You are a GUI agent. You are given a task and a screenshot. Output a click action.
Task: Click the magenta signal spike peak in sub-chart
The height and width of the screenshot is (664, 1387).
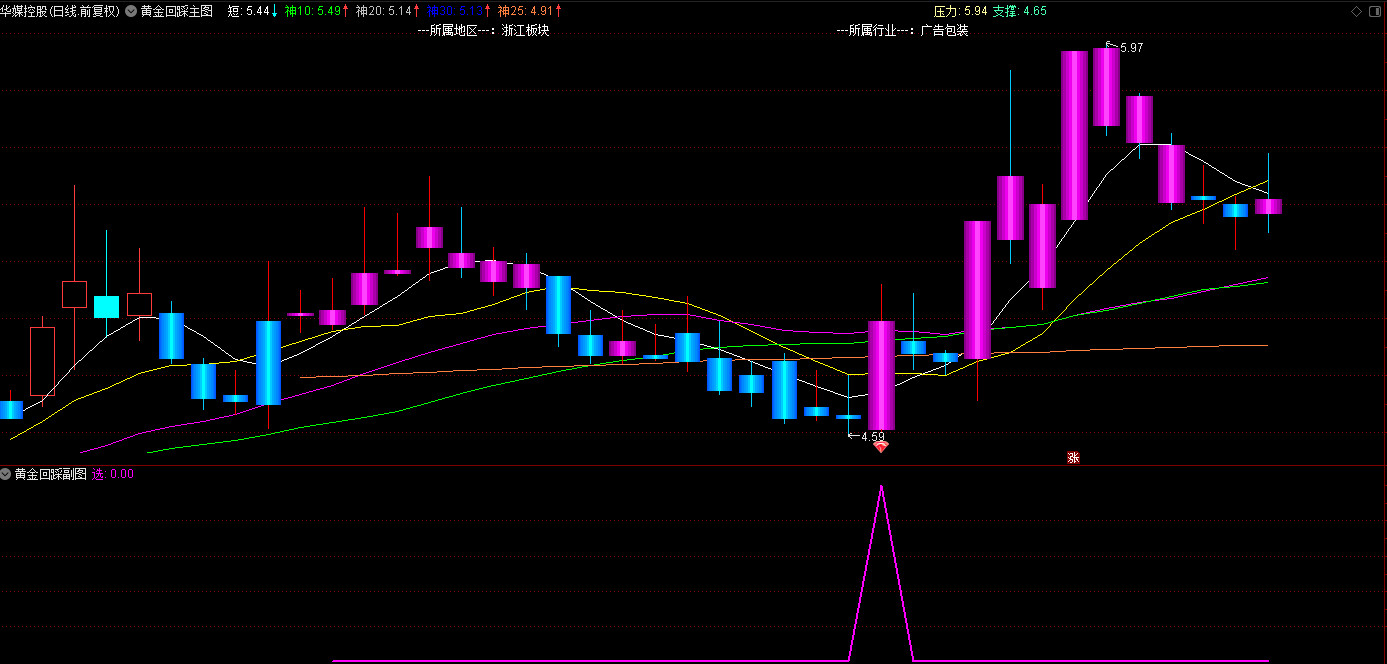coord(881,486)
